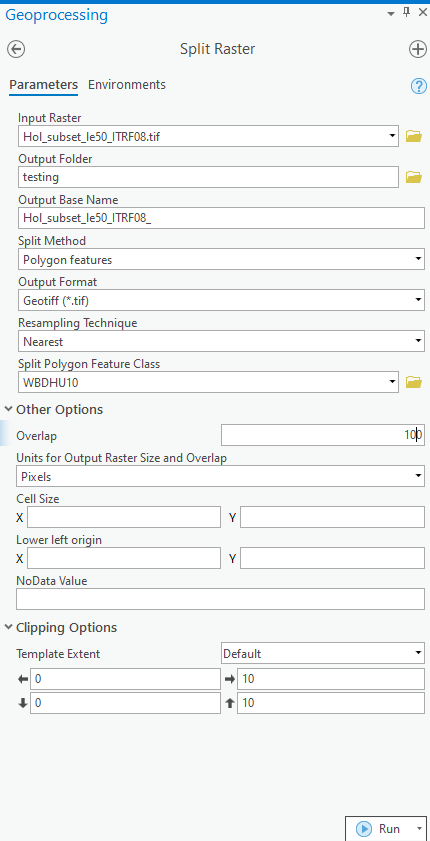Open the Run button dropdown arrow

tap(419, 829)
